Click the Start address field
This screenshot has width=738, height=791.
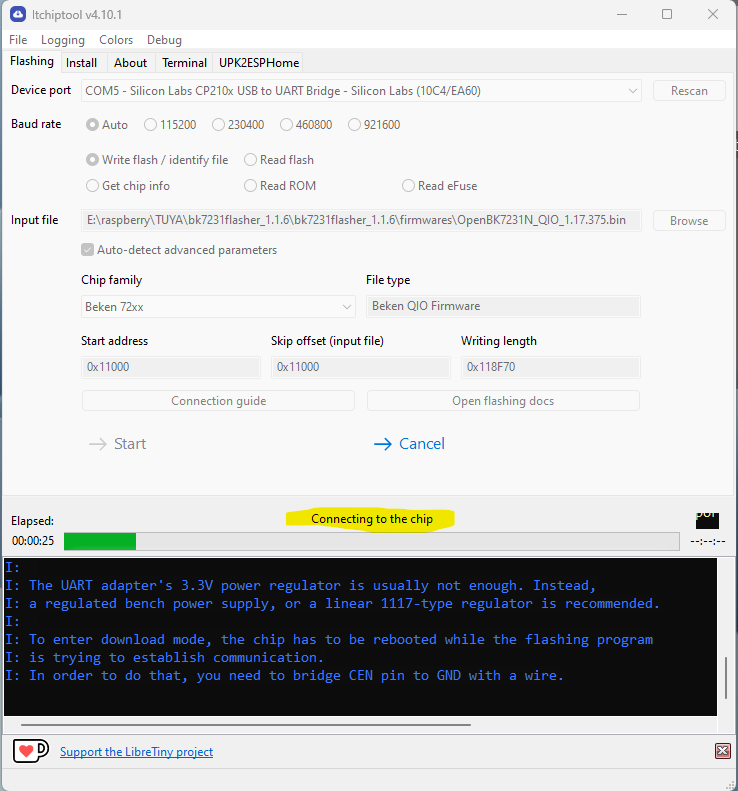pyautogui.click(x=171, y=367)
